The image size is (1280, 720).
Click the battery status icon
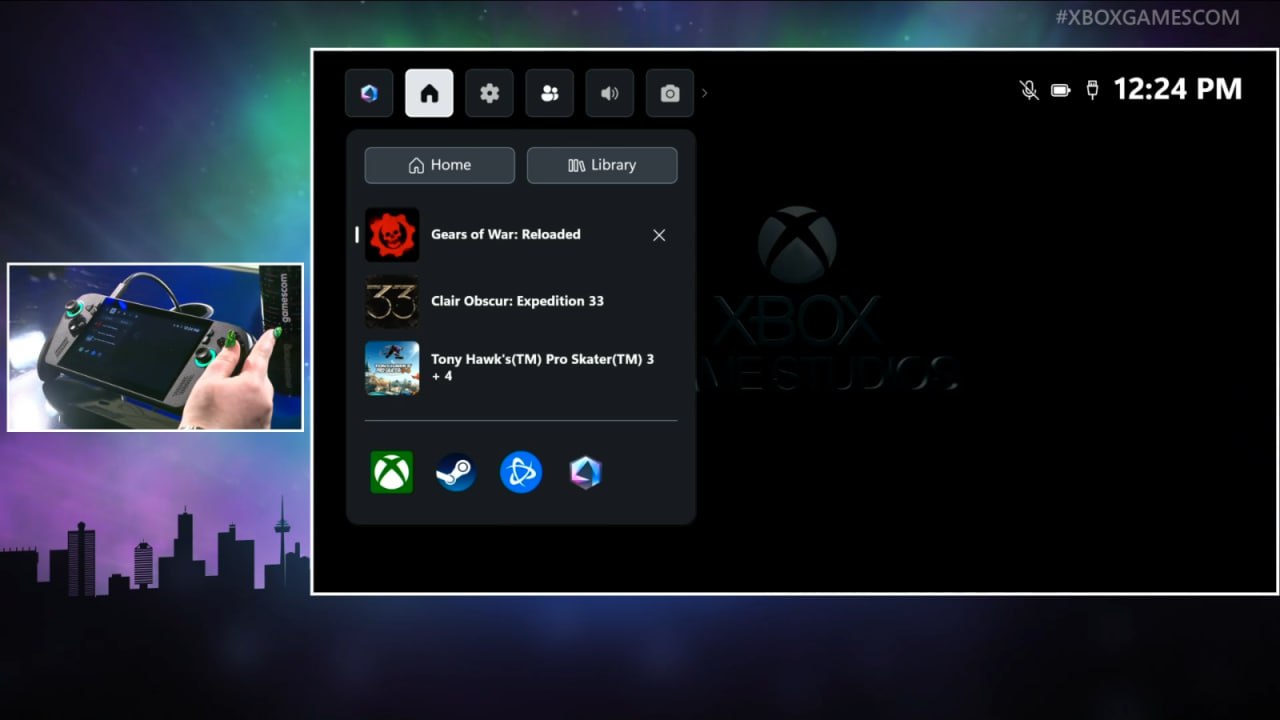[1061, 90]
